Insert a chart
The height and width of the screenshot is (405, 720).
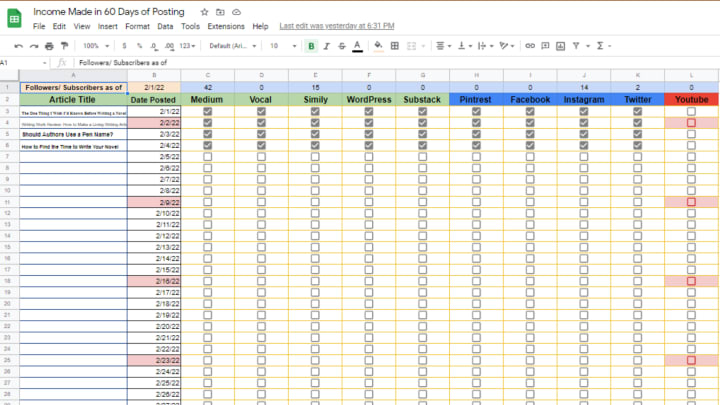point(561,46)
